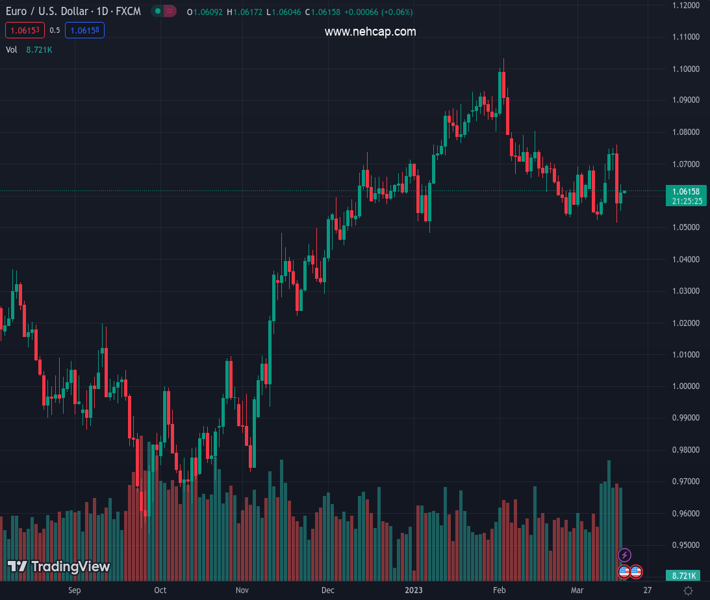Click the Nov label on time axis

(241, 591)
